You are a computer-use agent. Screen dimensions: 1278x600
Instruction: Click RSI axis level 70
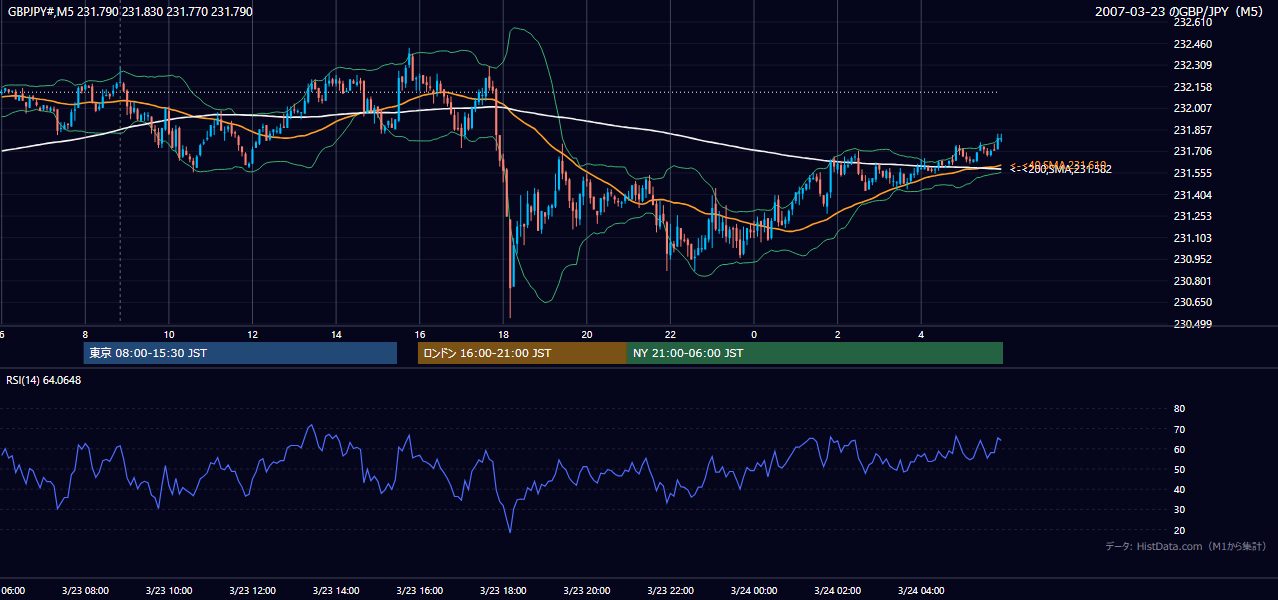coord(1179,429)
